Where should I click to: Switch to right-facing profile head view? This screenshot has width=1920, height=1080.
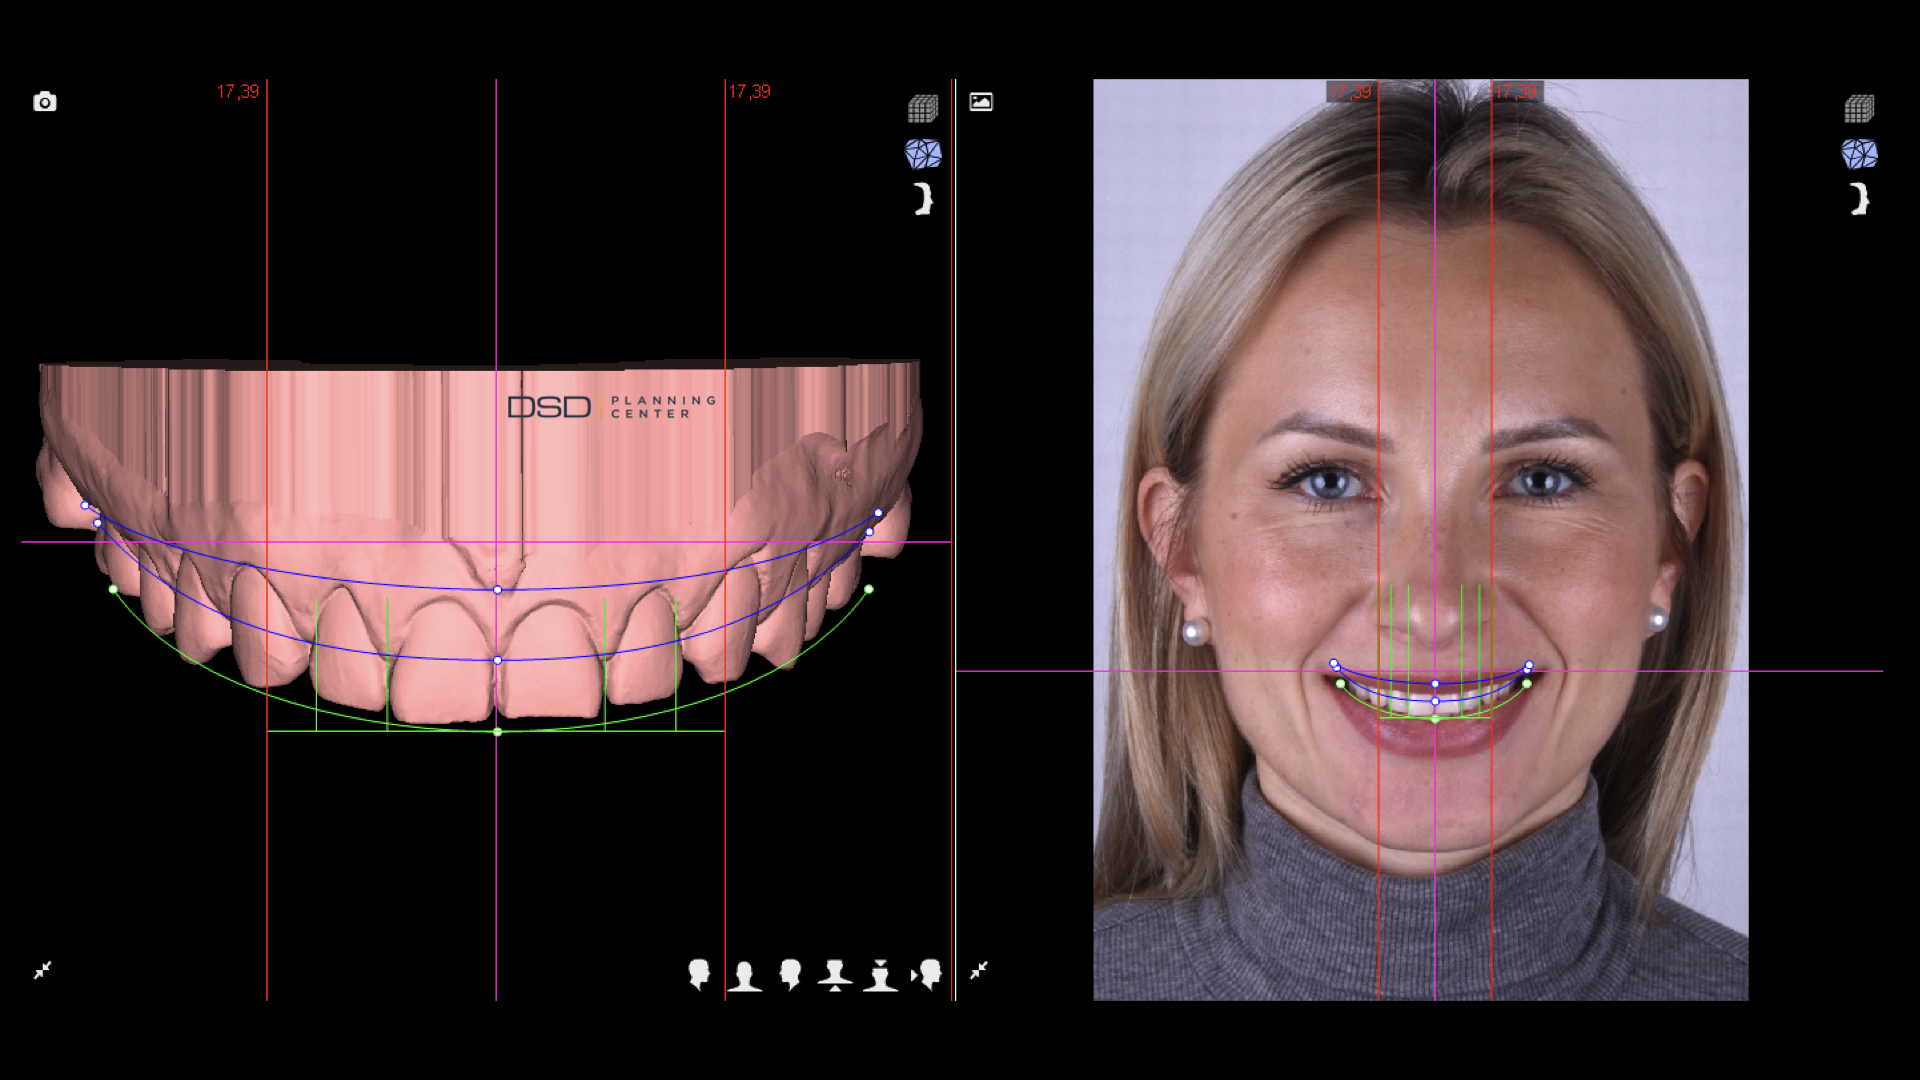tap(699, 974)
